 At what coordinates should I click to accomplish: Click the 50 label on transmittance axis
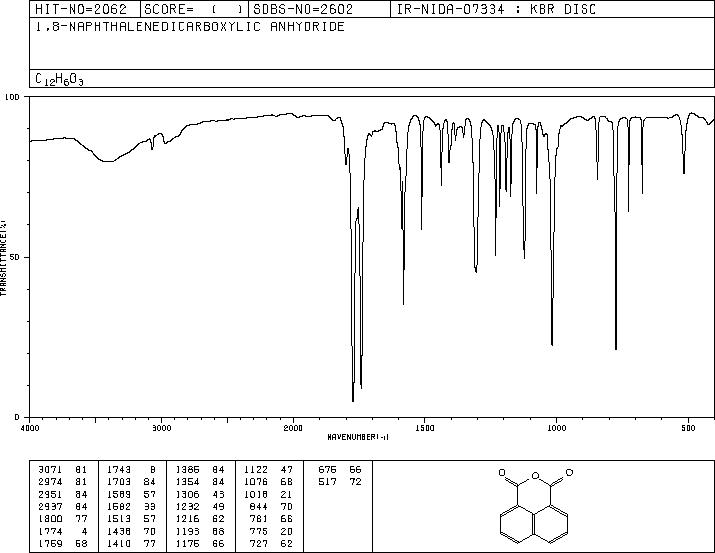pos(16,257)
